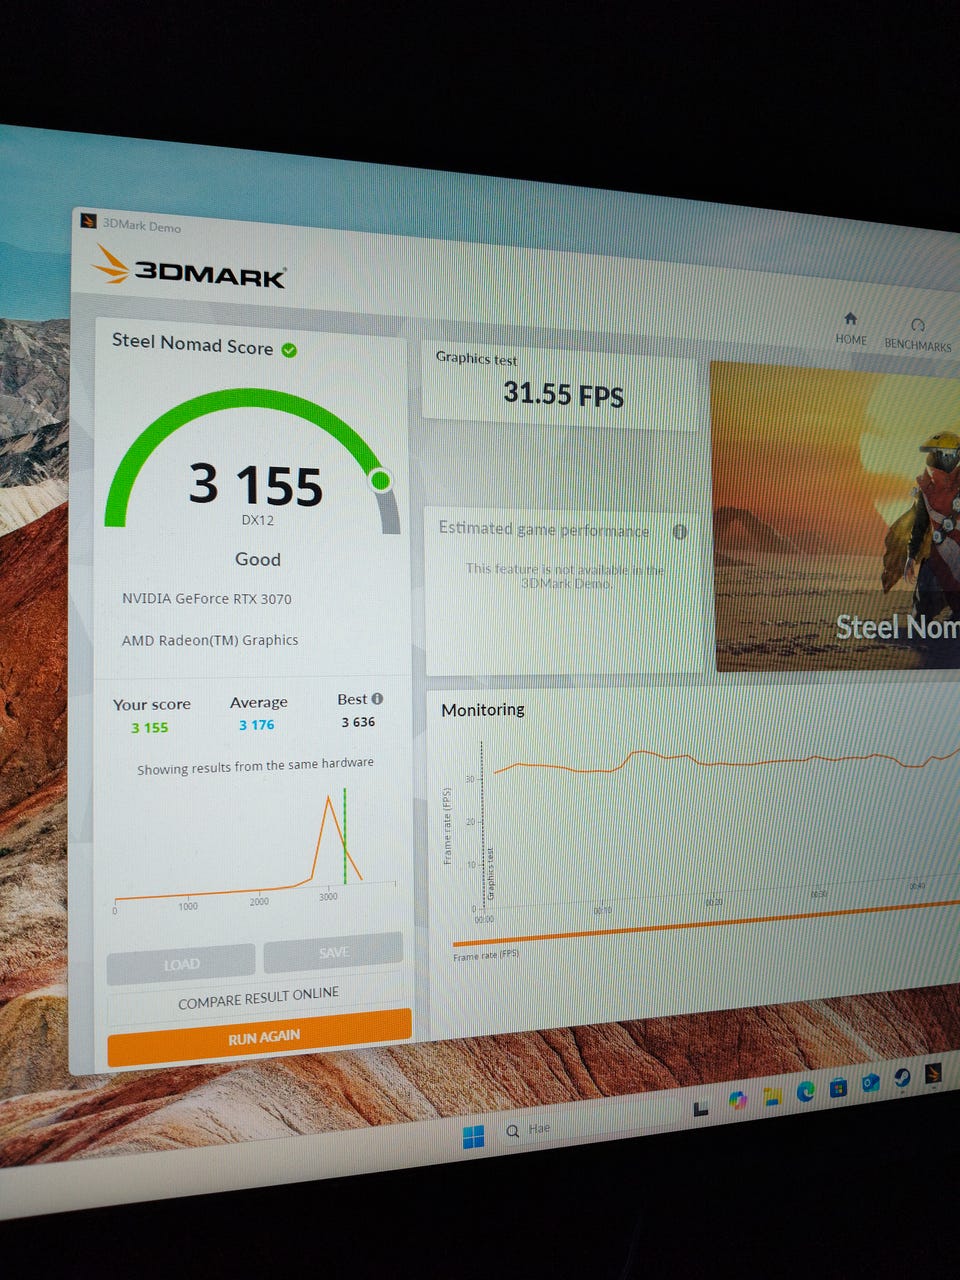Image resolution: width=960 pixels, height=1280 pixels.
Task: Click the 3 155 score on the gauge
Action: (x=256, y=485)
